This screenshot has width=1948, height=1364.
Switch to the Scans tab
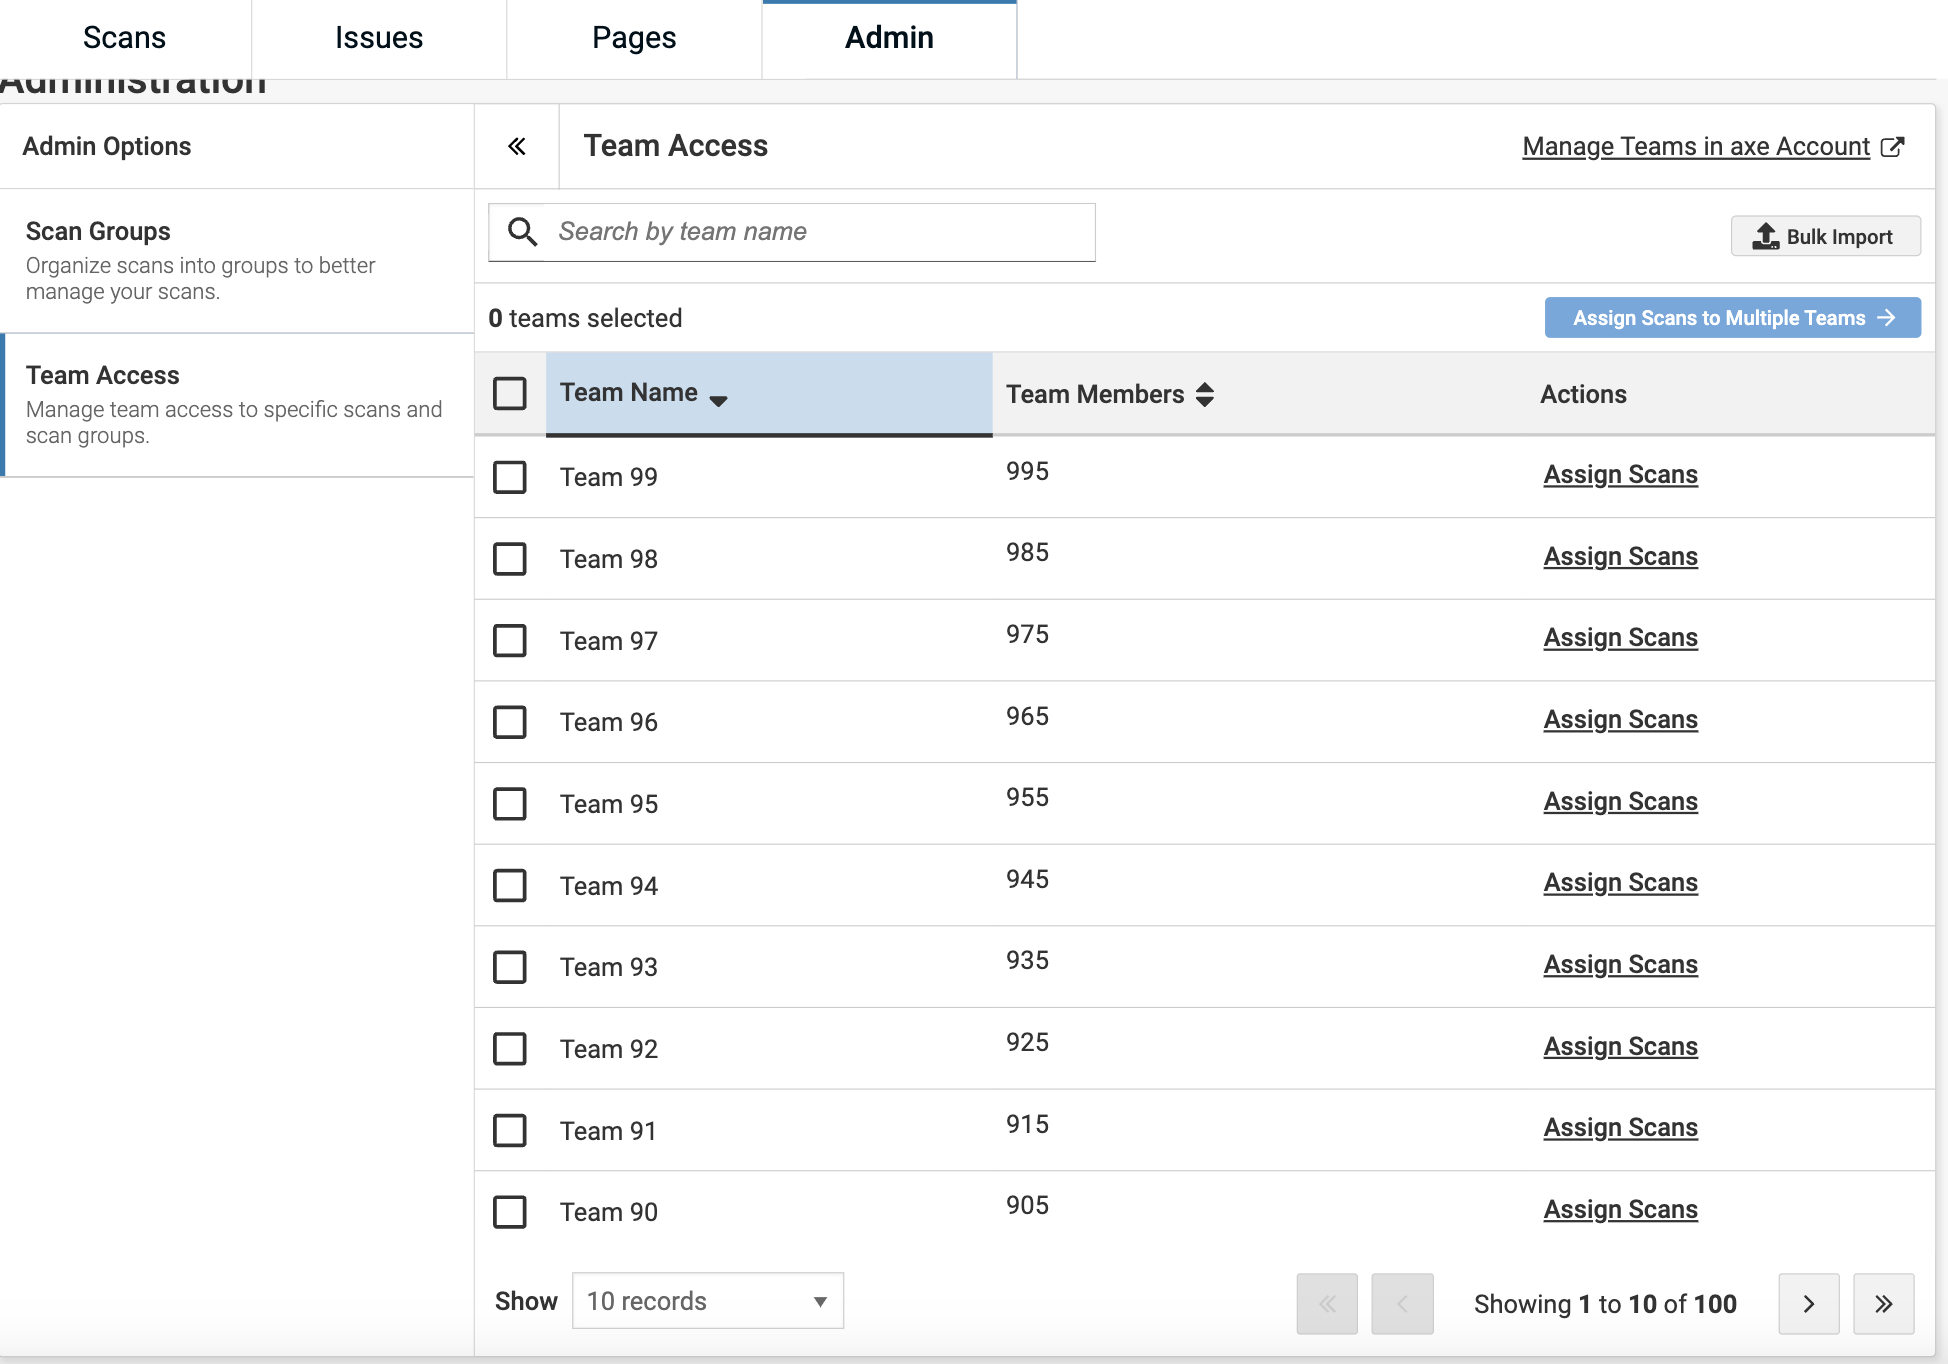coord(124,38)
